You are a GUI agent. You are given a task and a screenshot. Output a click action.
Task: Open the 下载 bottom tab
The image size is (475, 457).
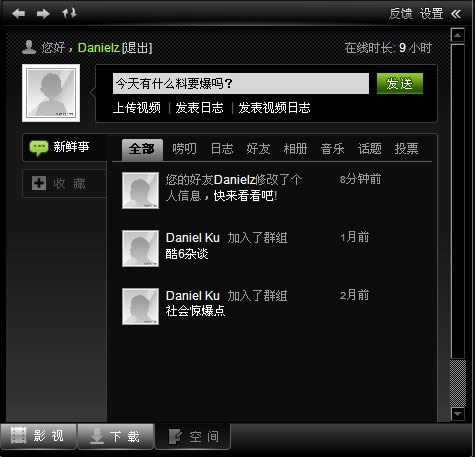(x=116, y=436)
